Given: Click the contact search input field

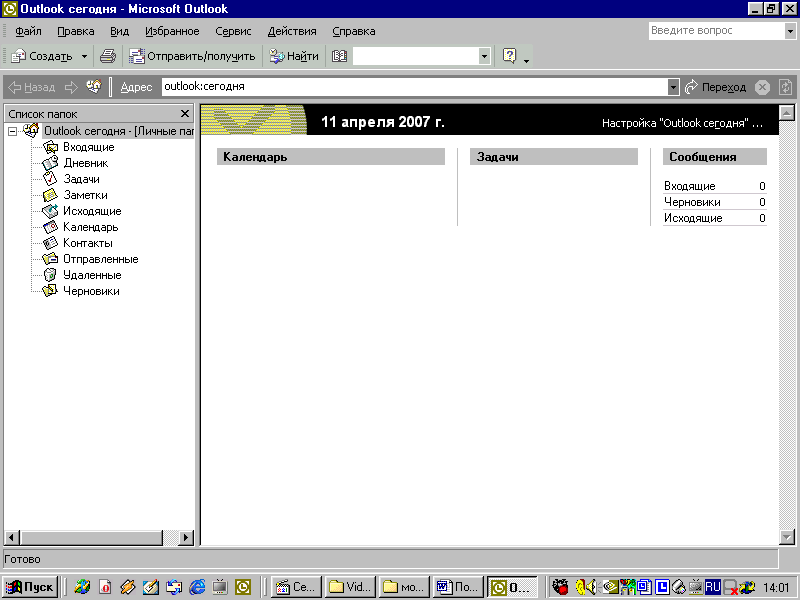Looking at the screenshot, I should [416, 56].
